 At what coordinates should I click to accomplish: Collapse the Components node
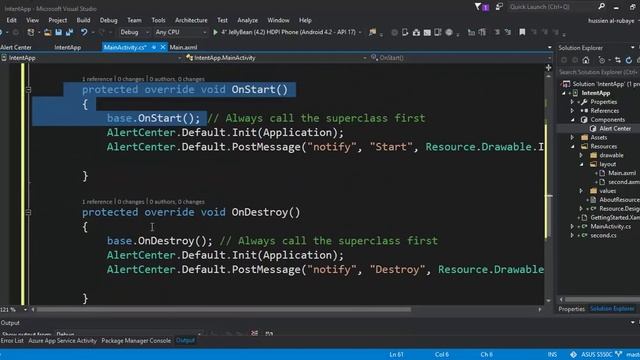coord(572,120)
